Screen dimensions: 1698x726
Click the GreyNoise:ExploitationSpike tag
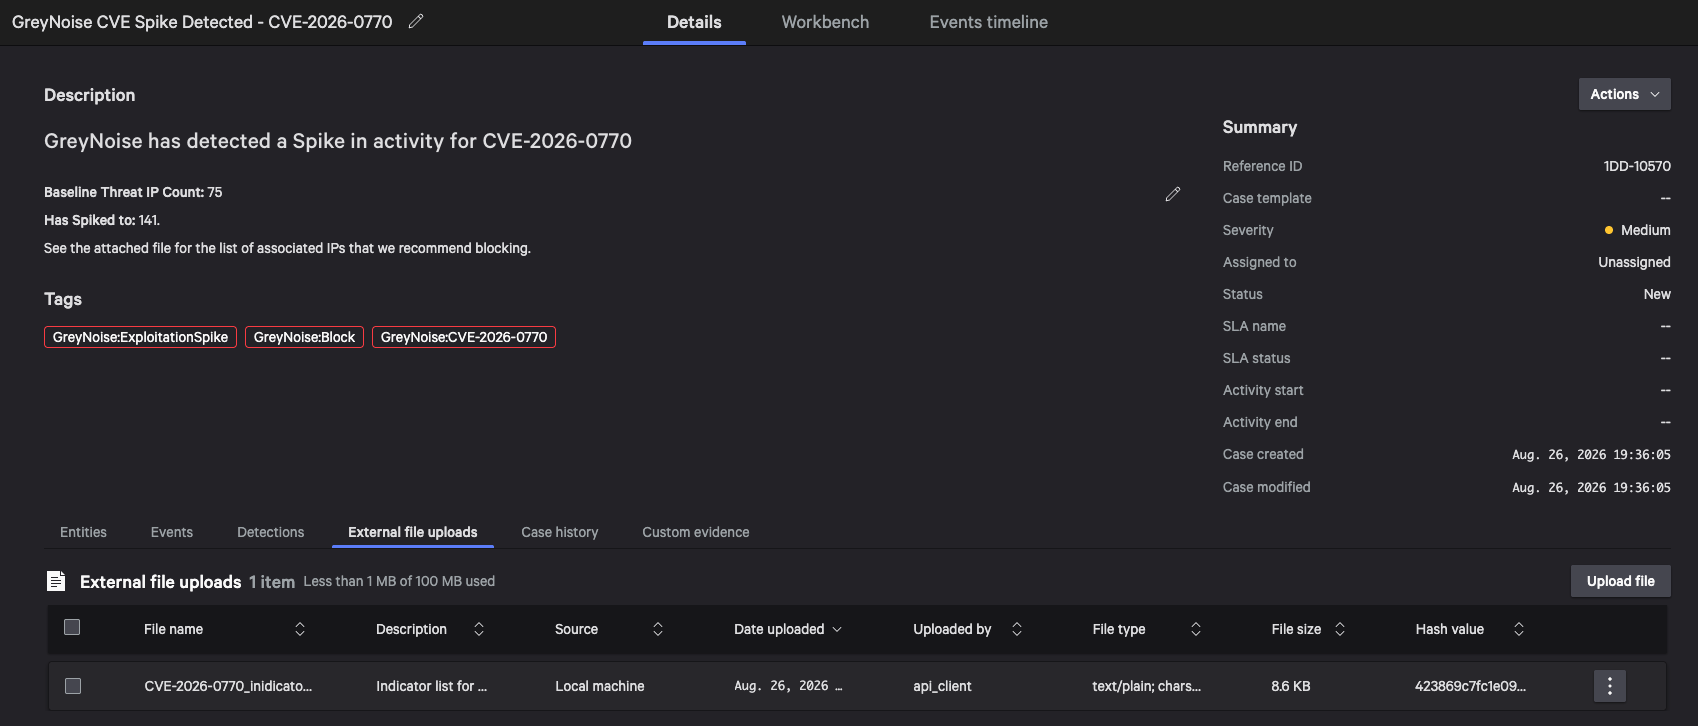pos(140,337)
